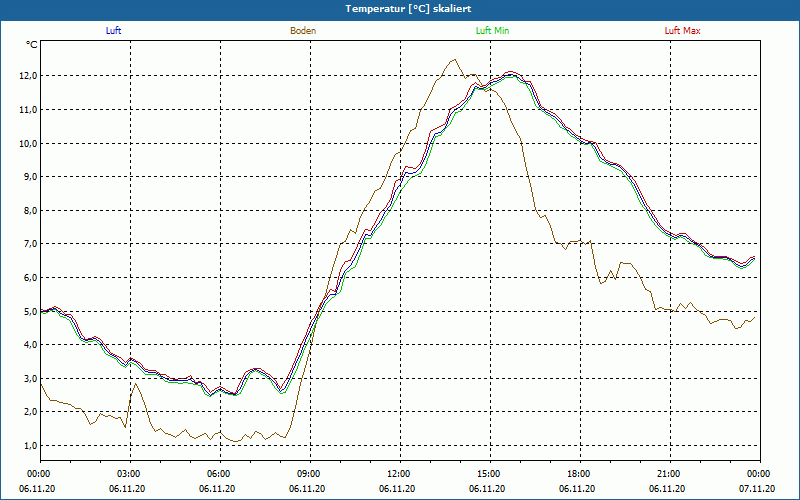Click the chart title Temperatur [°C] skaliert
The width and height of the screenshot is (800, 500).
pos(408,9)
